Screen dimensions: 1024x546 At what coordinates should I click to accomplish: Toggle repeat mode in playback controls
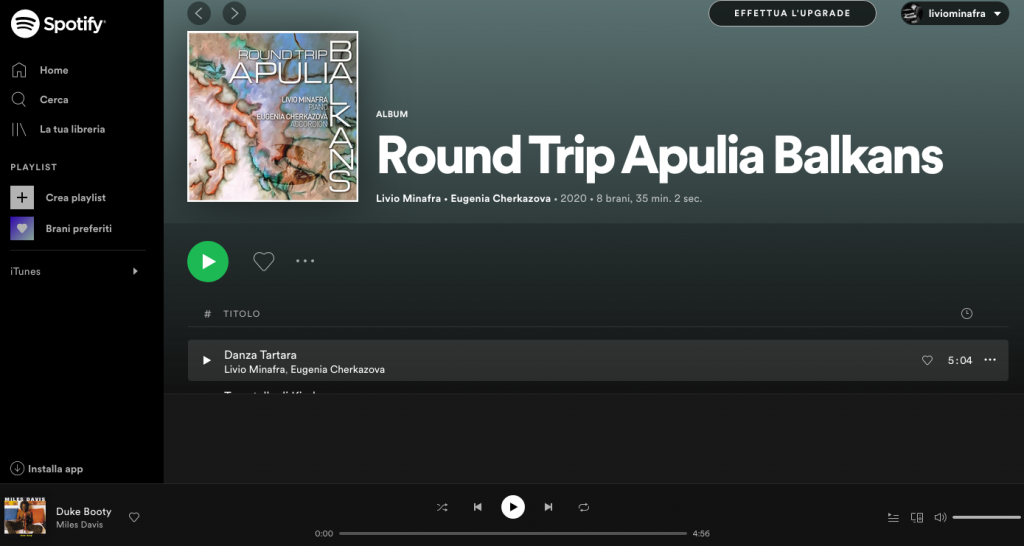pos(584,507)
